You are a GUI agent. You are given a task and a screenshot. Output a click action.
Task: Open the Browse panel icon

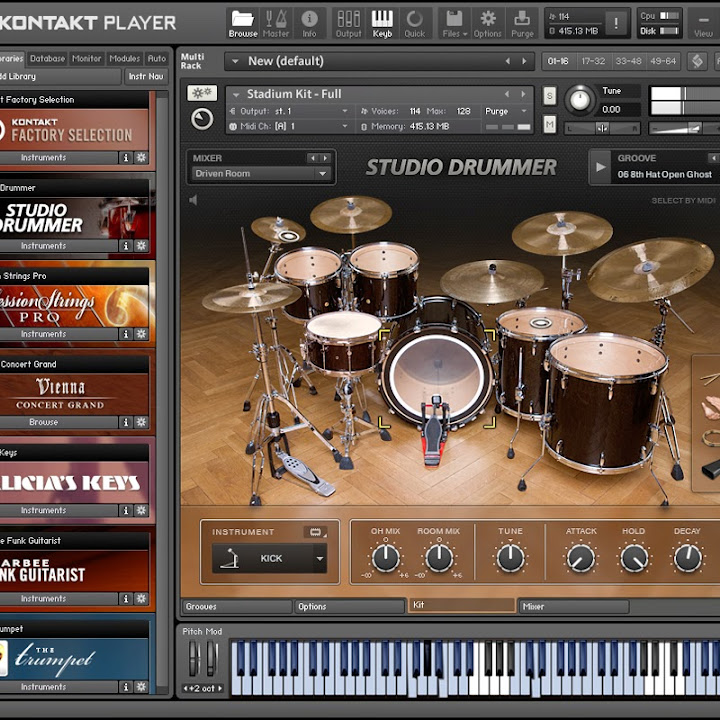tap(242, 23)
